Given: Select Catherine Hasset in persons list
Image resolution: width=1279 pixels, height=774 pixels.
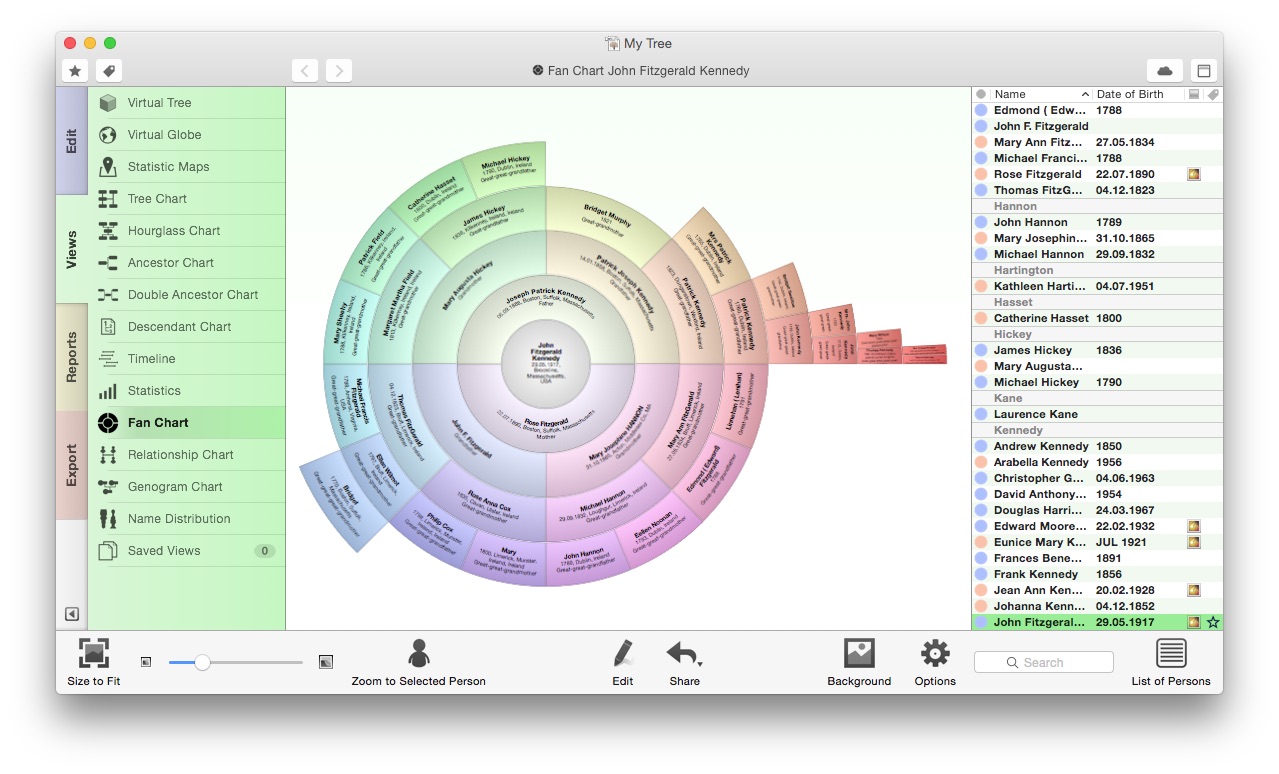Looking at the screenshot, I should click(1097, 318).
